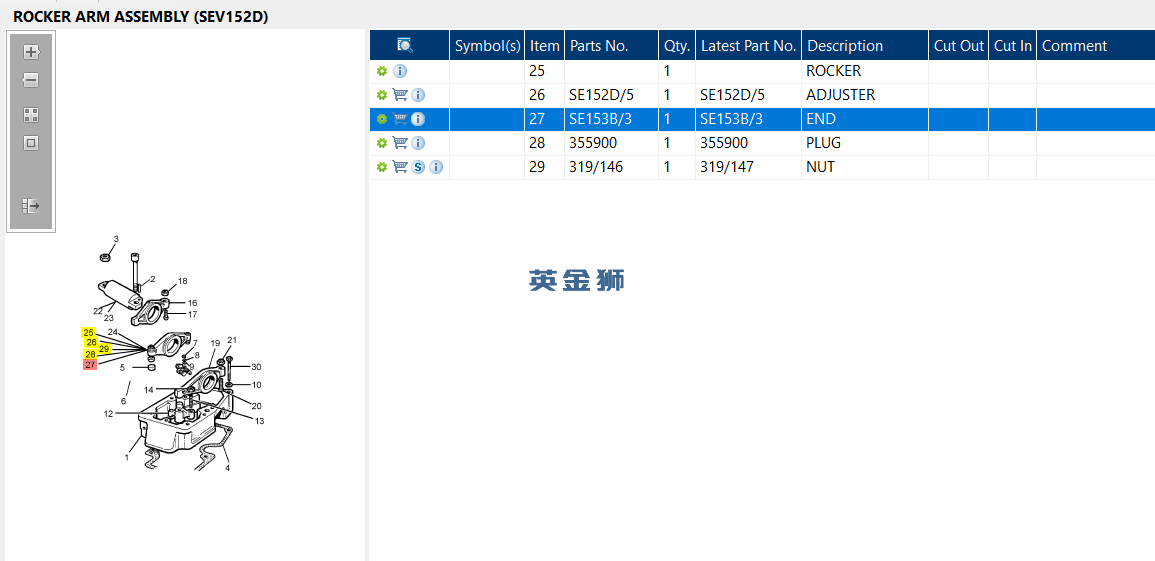Click callout 17 in the diagram

(x=192, y=314)
